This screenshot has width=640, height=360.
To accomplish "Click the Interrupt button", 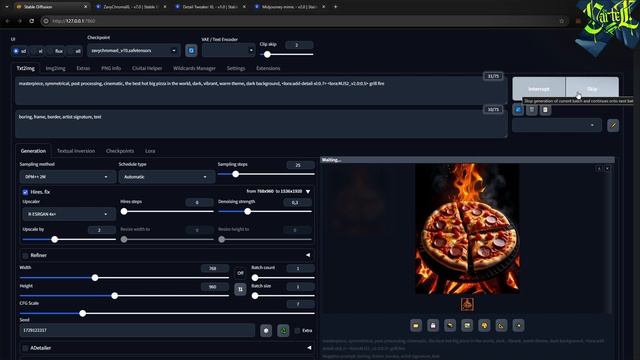I will tap(539, 89).
